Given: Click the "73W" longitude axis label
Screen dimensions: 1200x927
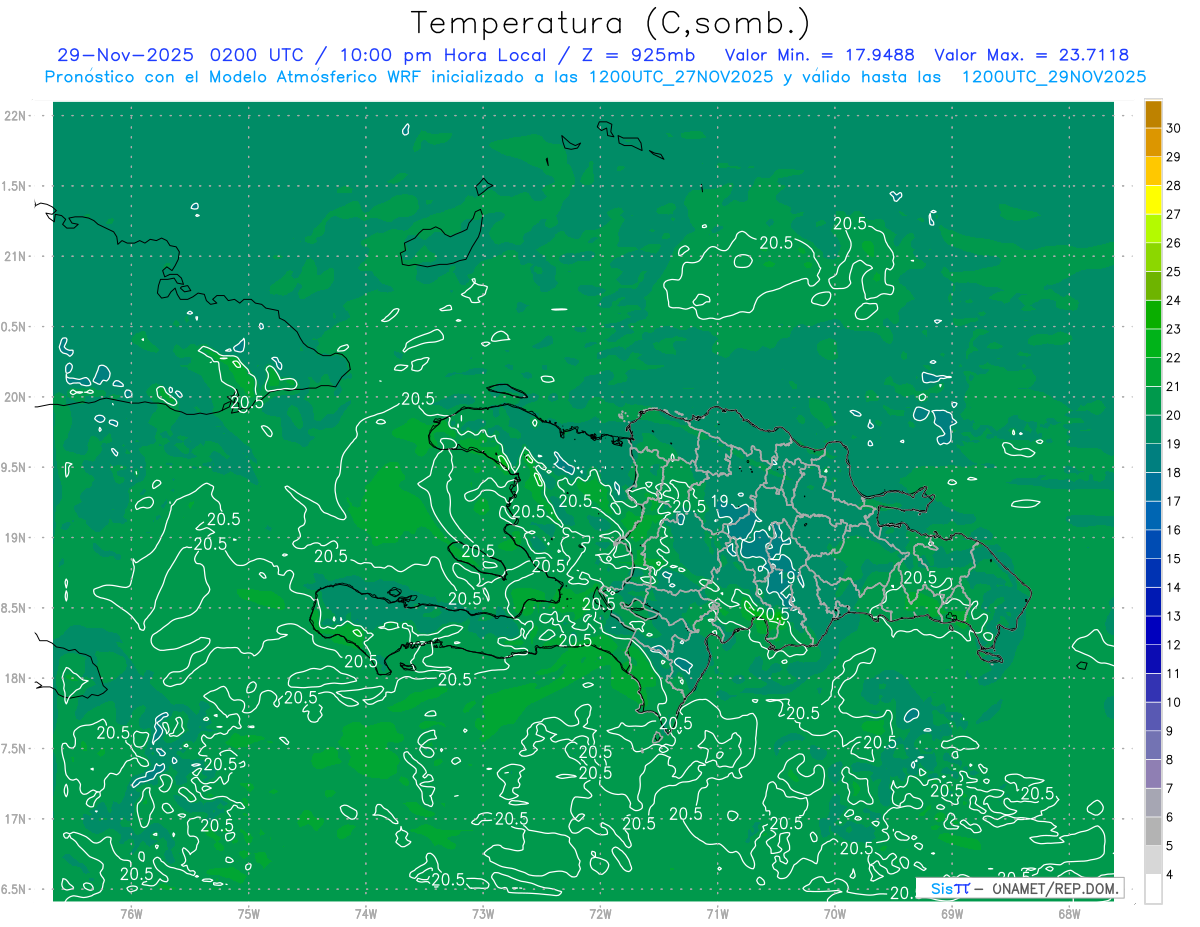Looking at the screenshot, I should pyautogui.click(x=483, y=912).
